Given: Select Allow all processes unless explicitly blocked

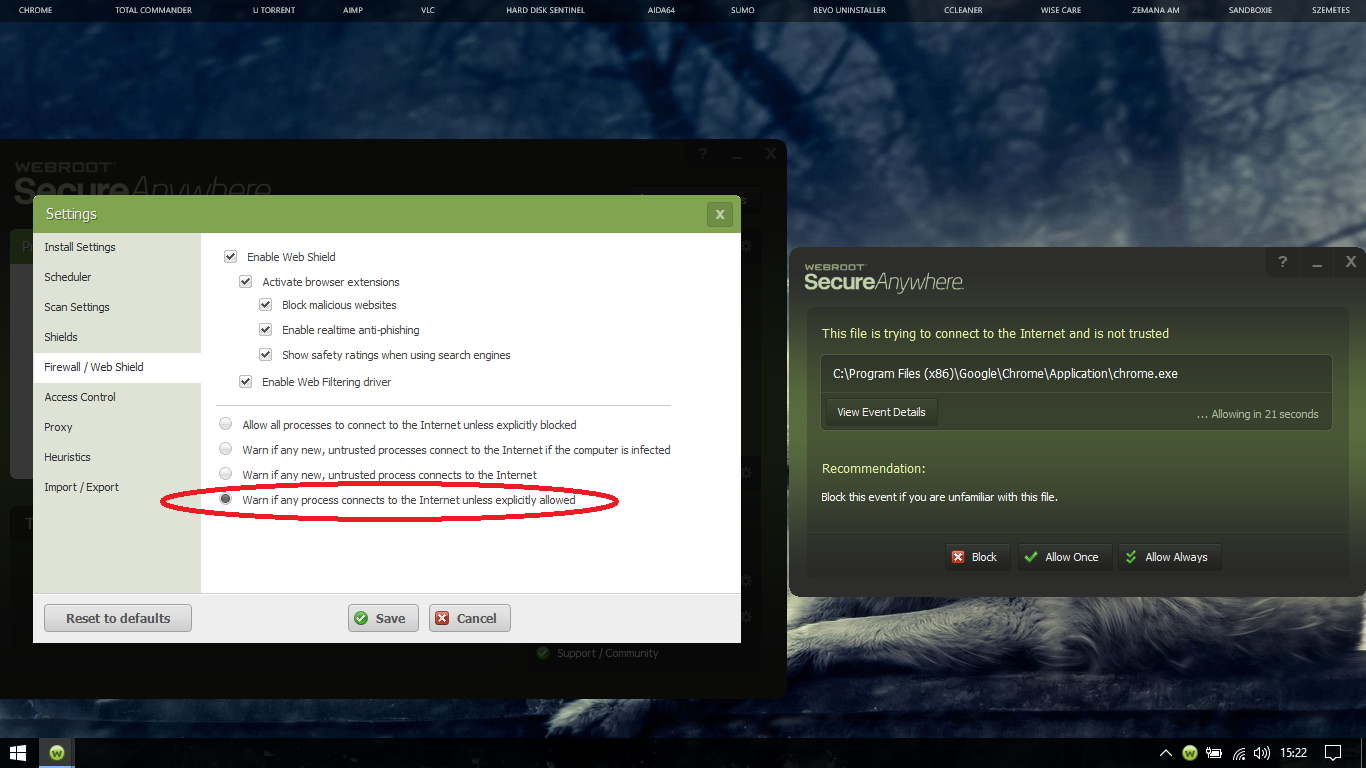Looking at the screenshot, I should click(226, 424).
